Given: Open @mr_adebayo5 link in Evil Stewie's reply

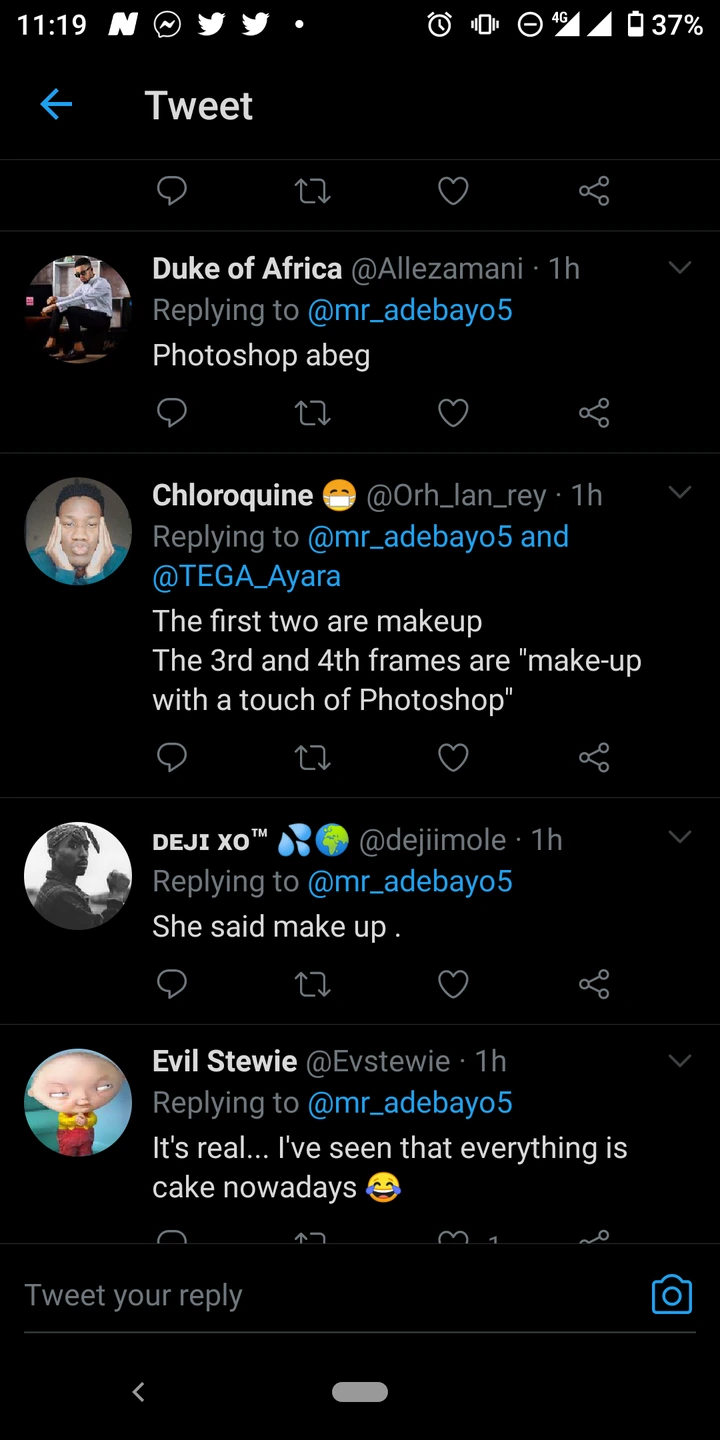Looking at the screenshot, I should click(410, 1103).
